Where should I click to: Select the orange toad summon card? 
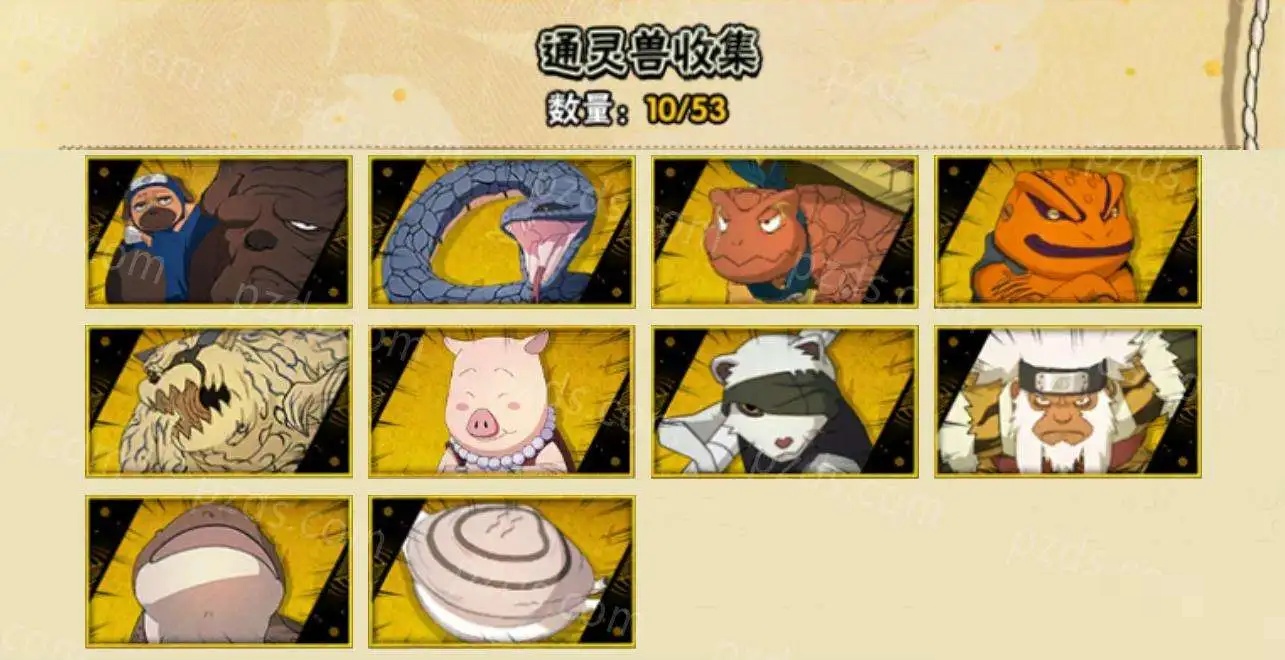pyautogui.click(x=1068, y=231)
